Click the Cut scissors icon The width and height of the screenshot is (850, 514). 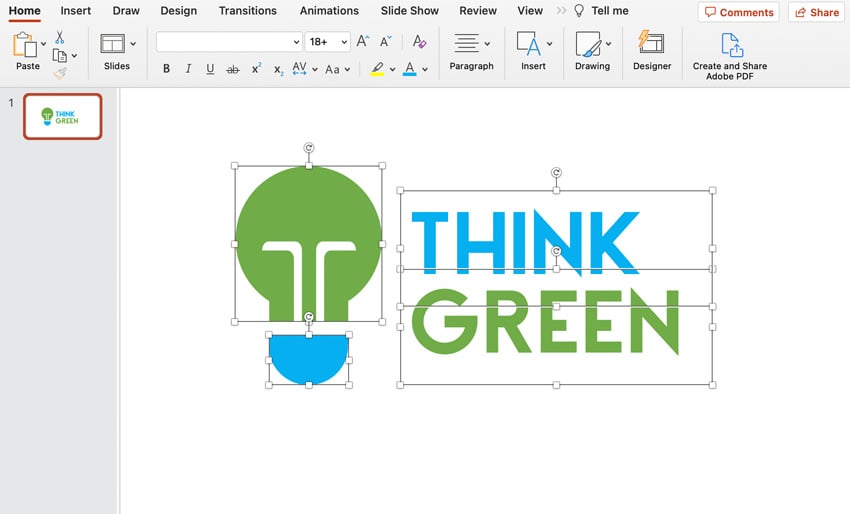59,37
